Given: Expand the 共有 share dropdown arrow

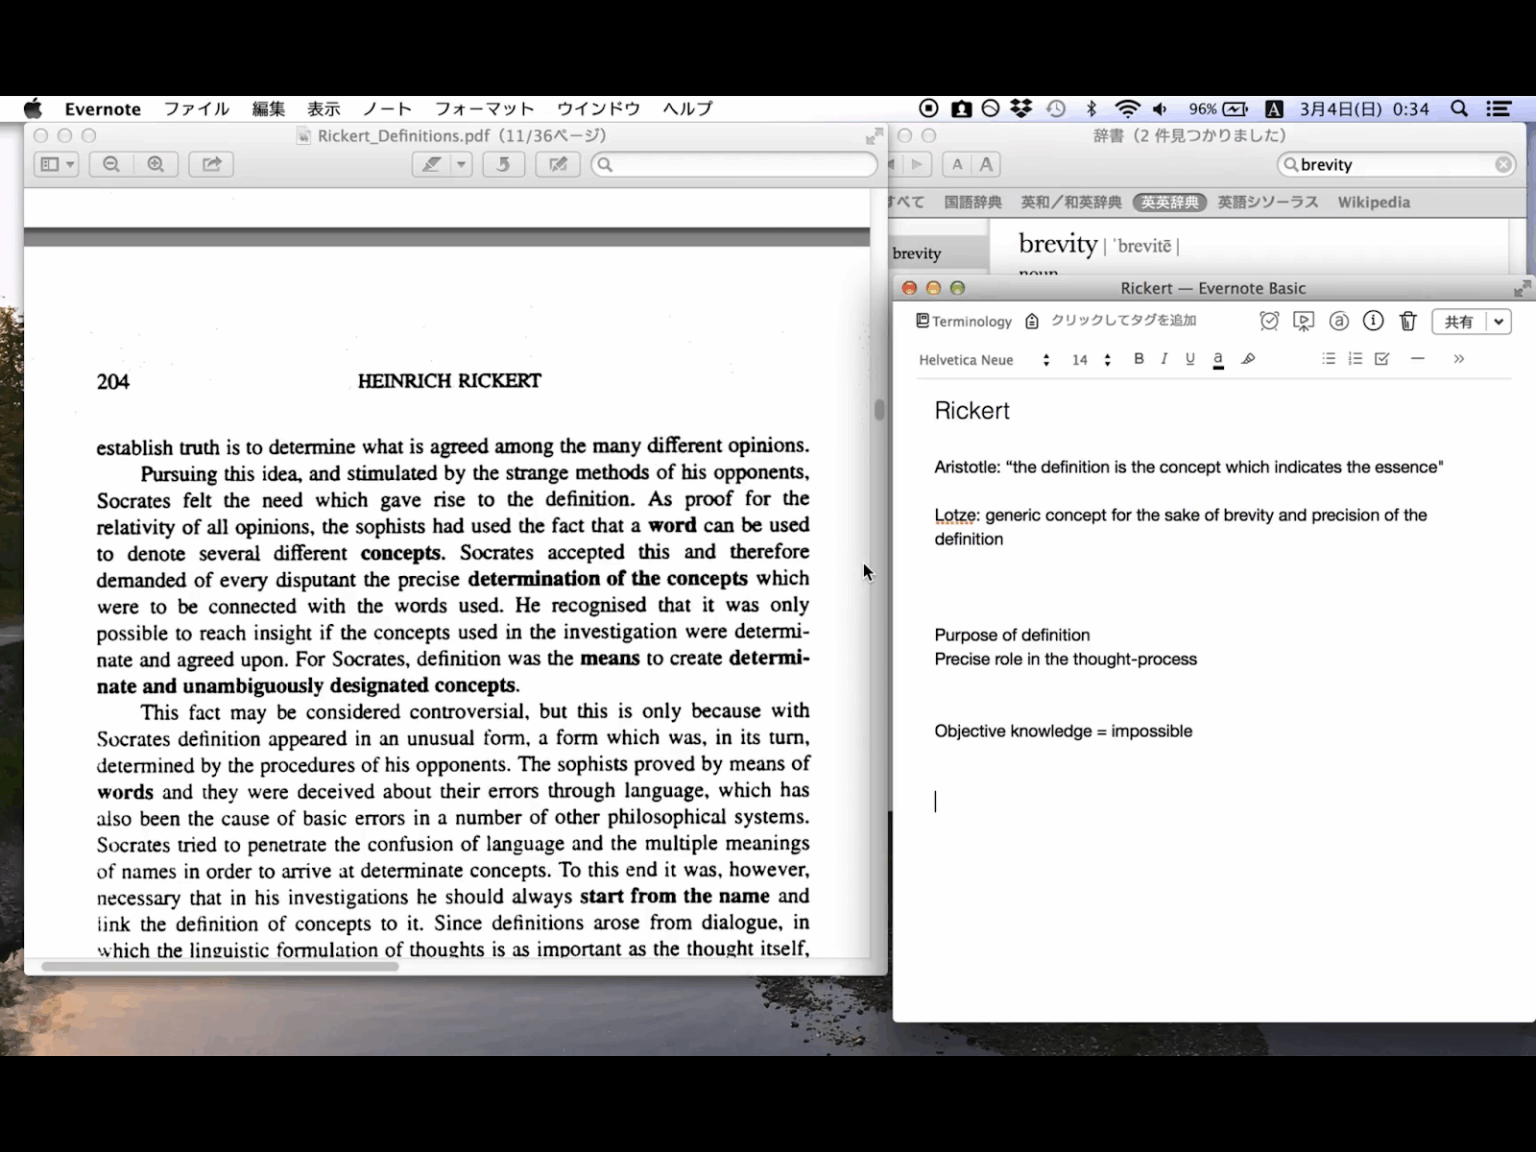Looking at the screenshot, I should click(x=1498, y=321).
